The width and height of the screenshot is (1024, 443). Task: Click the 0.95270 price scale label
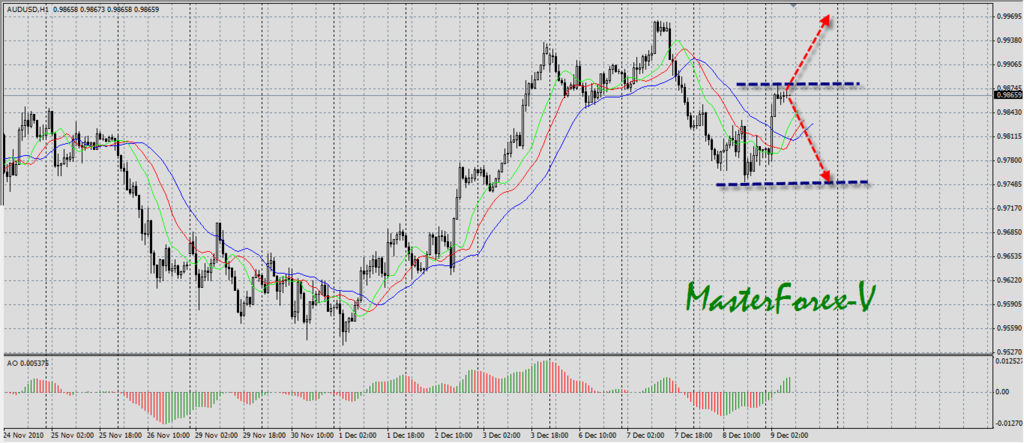coord(1007,352)
